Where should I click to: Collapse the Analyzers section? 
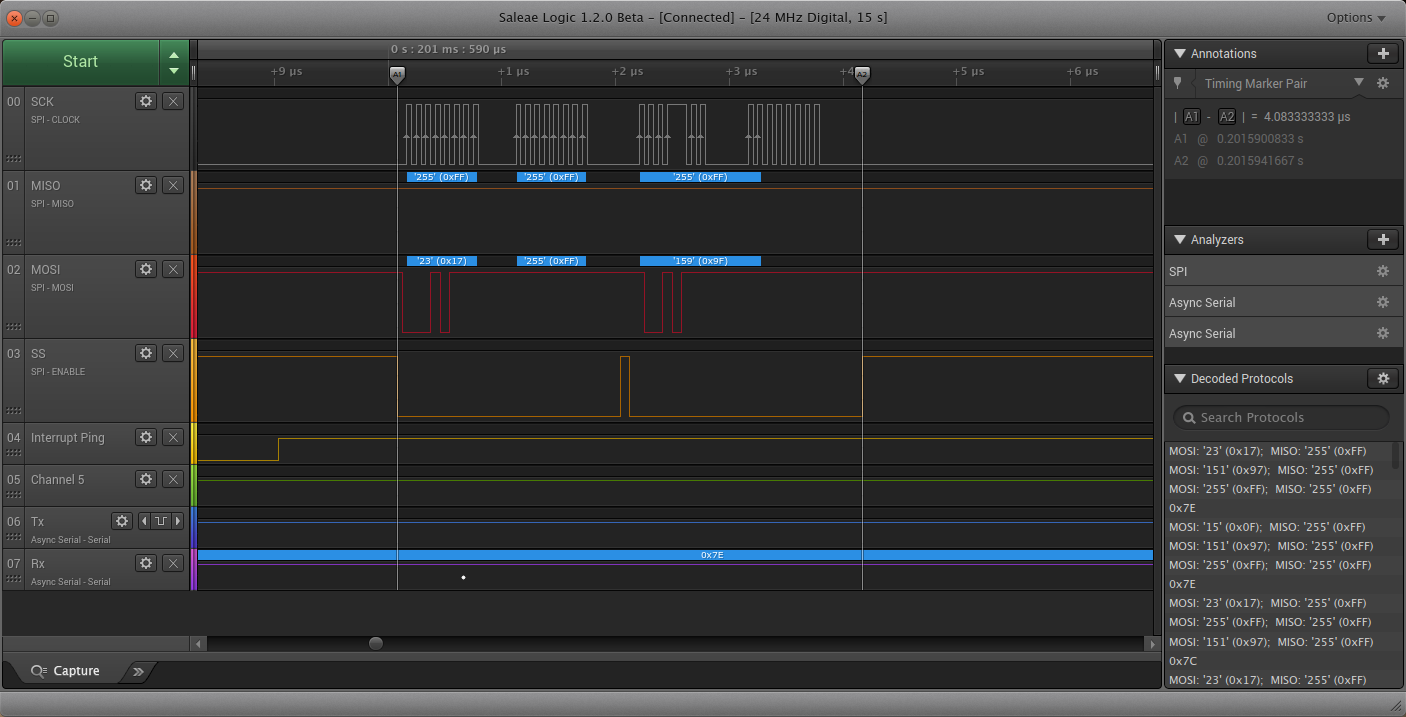(1180, 240)
